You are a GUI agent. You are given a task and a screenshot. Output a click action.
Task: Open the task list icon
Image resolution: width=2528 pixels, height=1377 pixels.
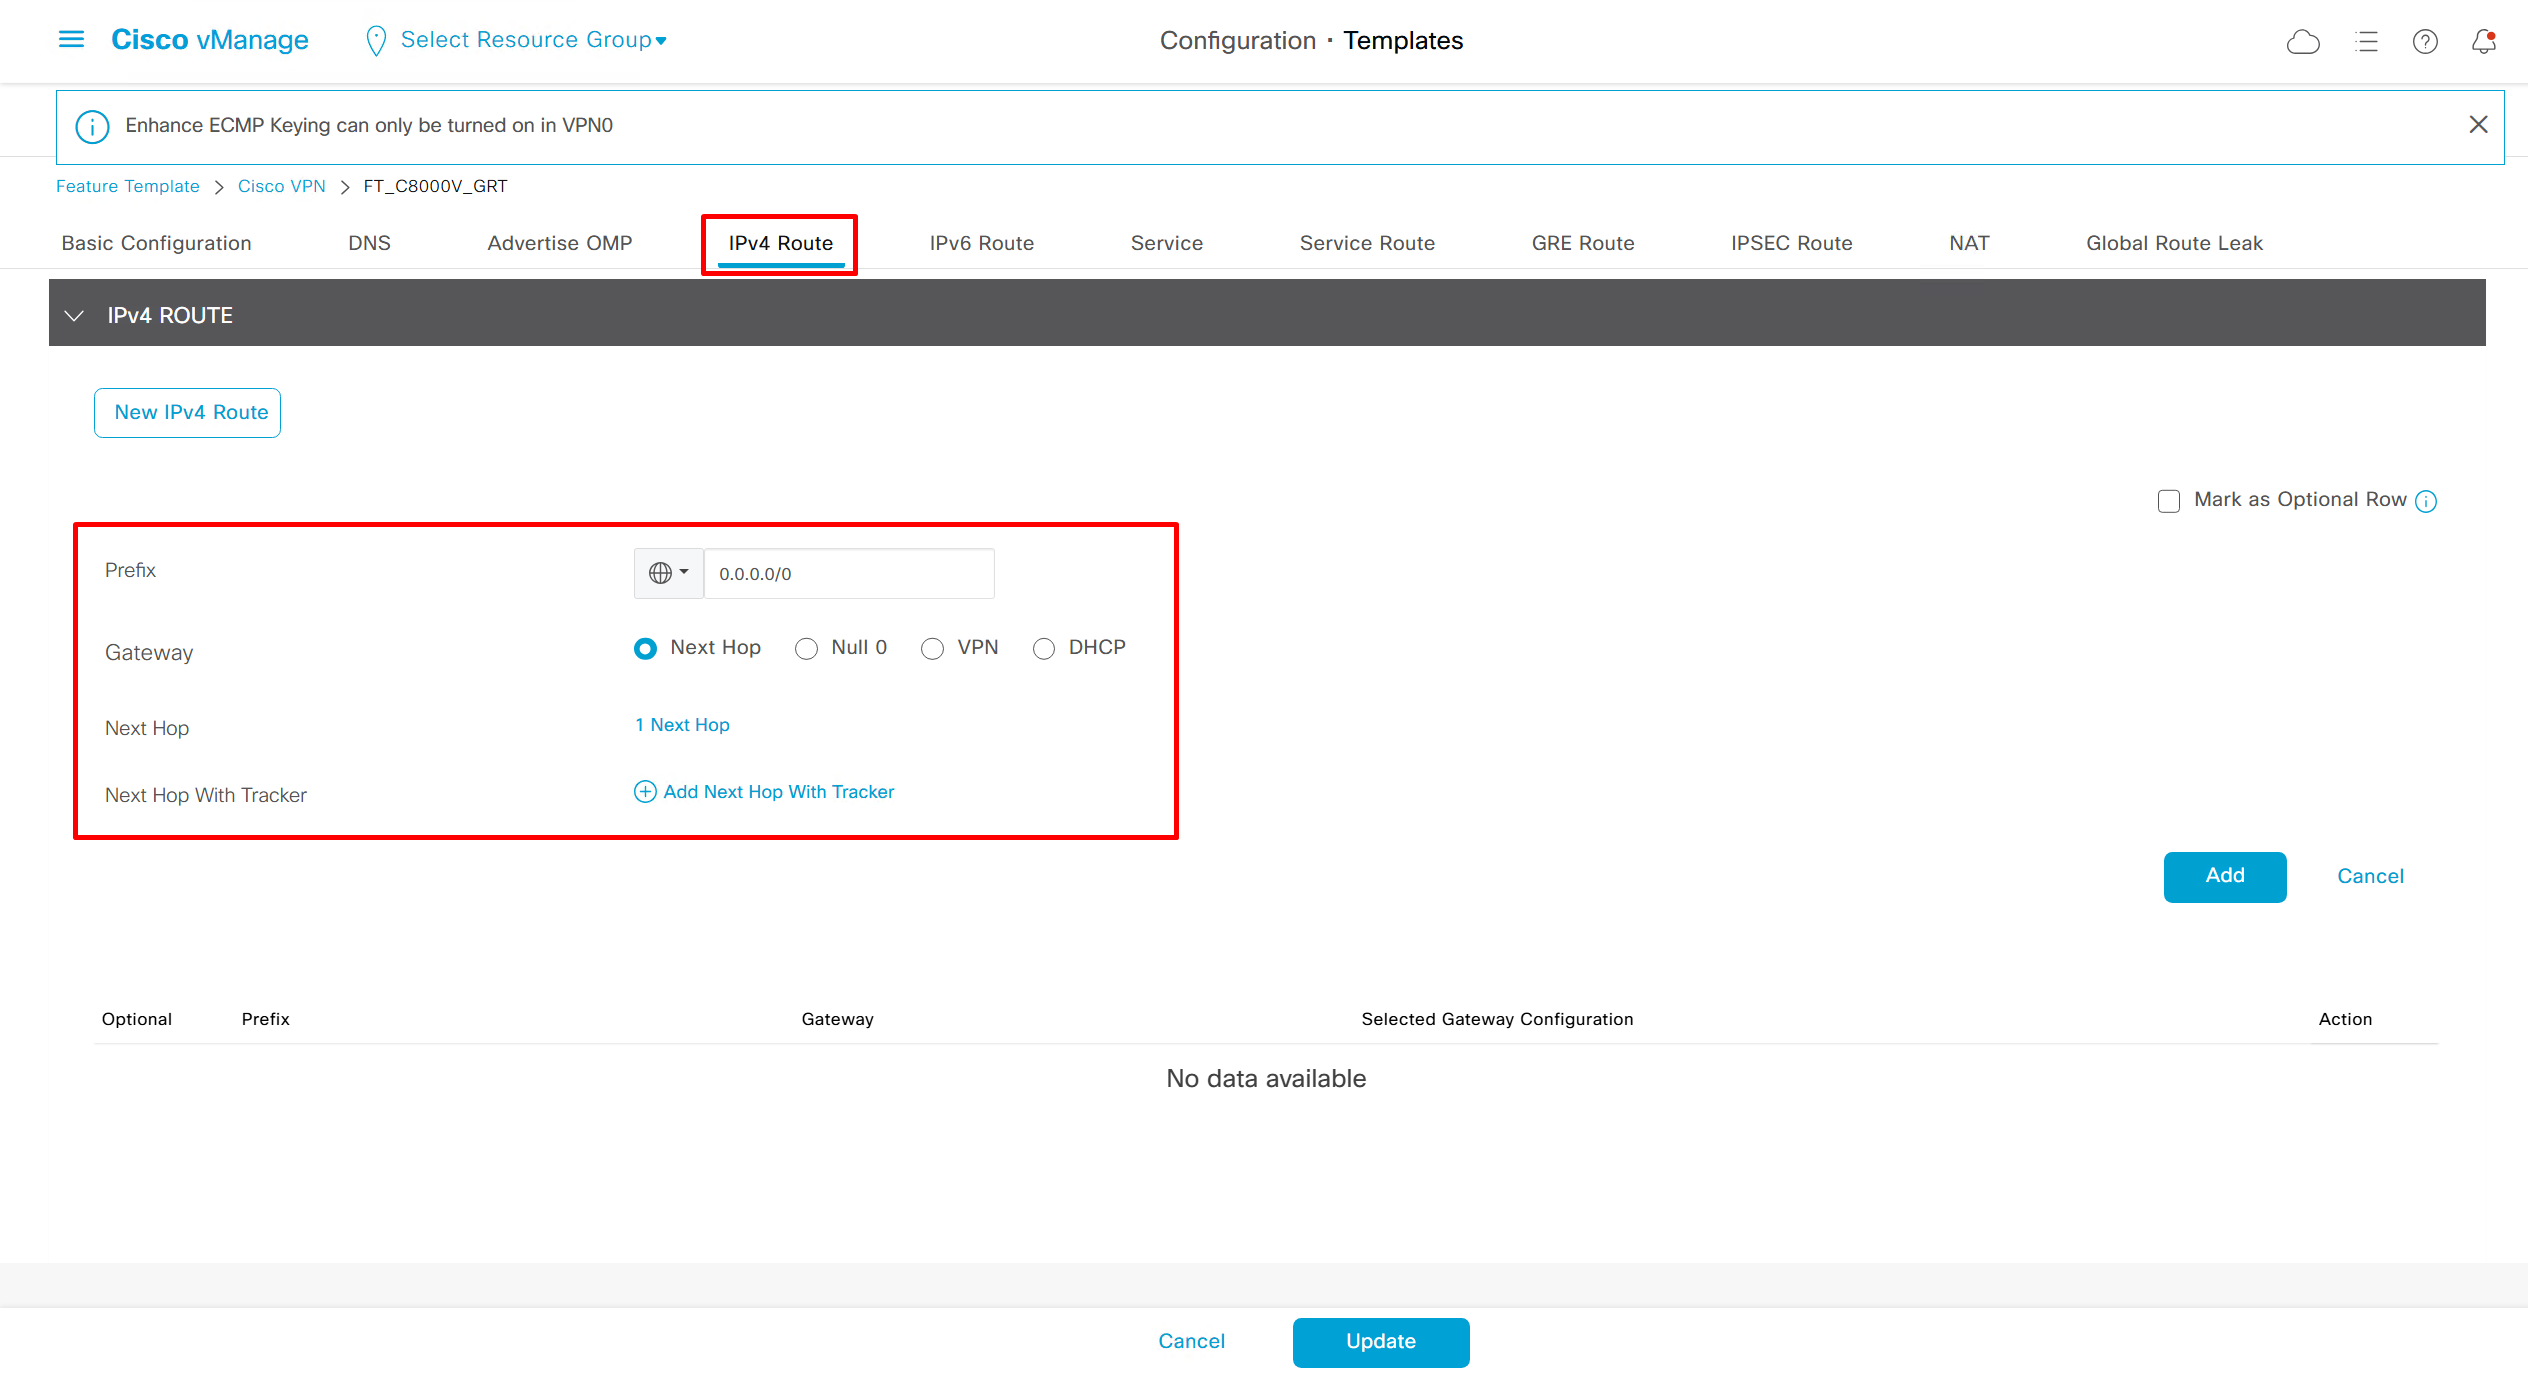point(2366,41)
